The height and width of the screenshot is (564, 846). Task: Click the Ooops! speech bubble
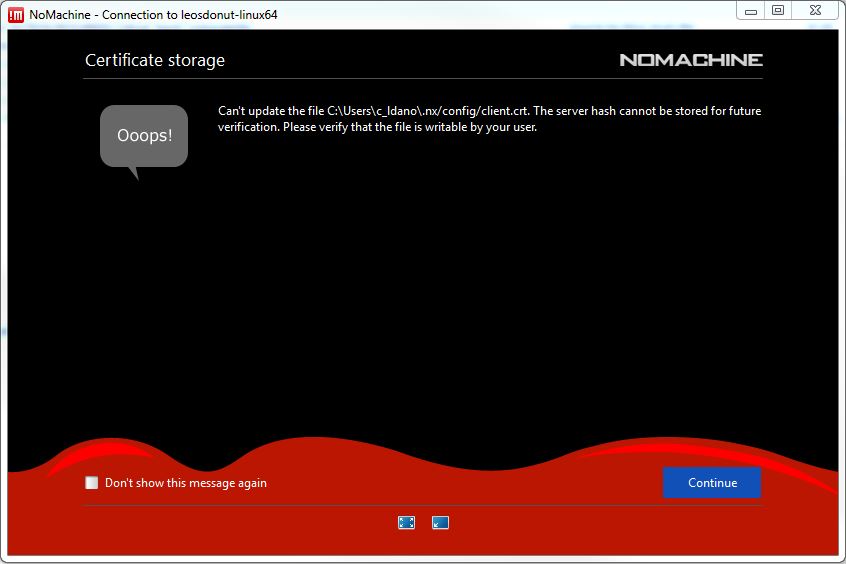144,141
